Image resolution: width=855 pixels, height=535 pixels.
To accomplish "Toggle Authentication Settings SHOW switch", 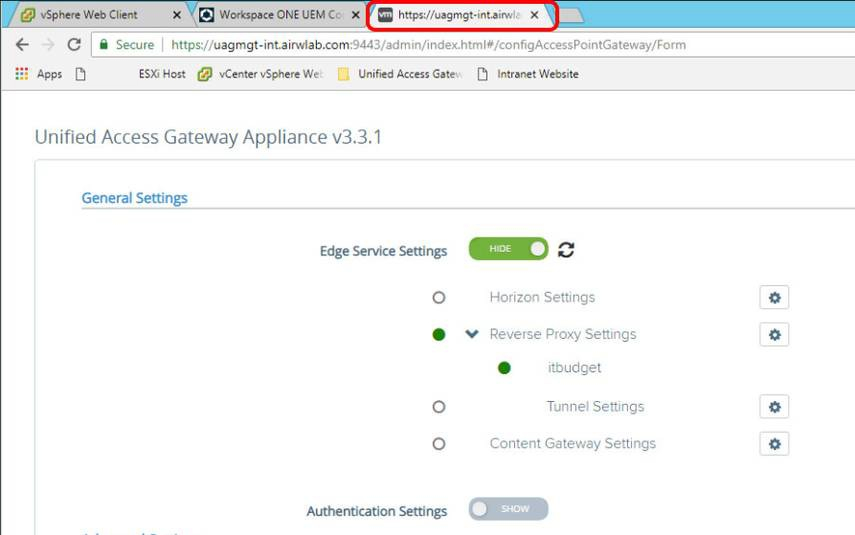I will click(508, 509).
